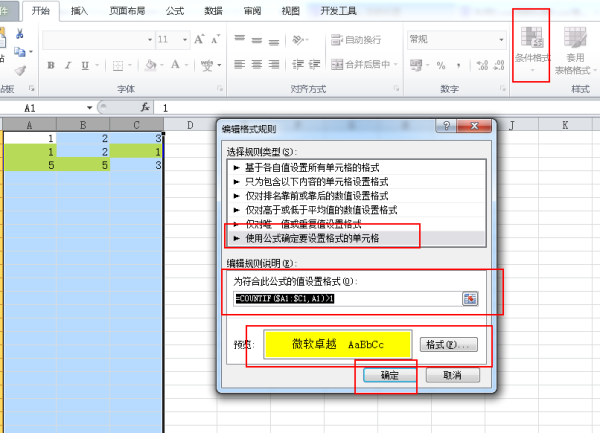600x433 pixels.
Task: Click 合并后居中 merge and center
Action: point(360,64)
